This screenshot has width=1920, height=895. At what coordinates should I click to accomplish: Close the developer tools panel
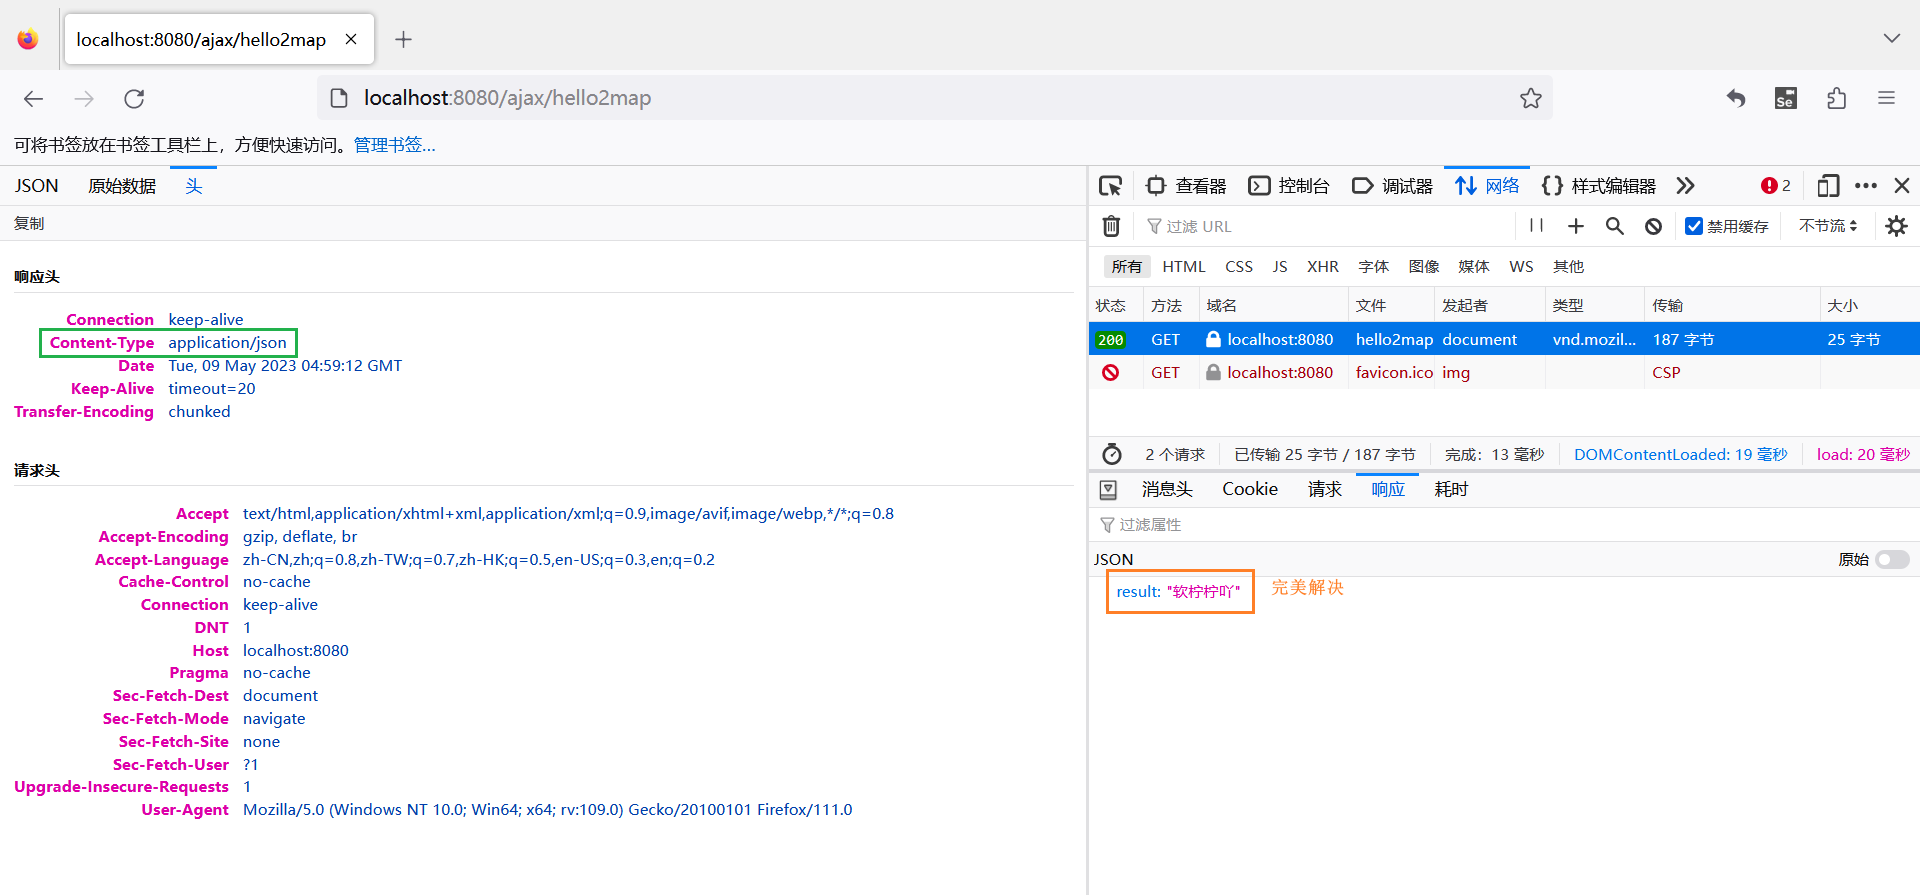(x=1902, y=186)
